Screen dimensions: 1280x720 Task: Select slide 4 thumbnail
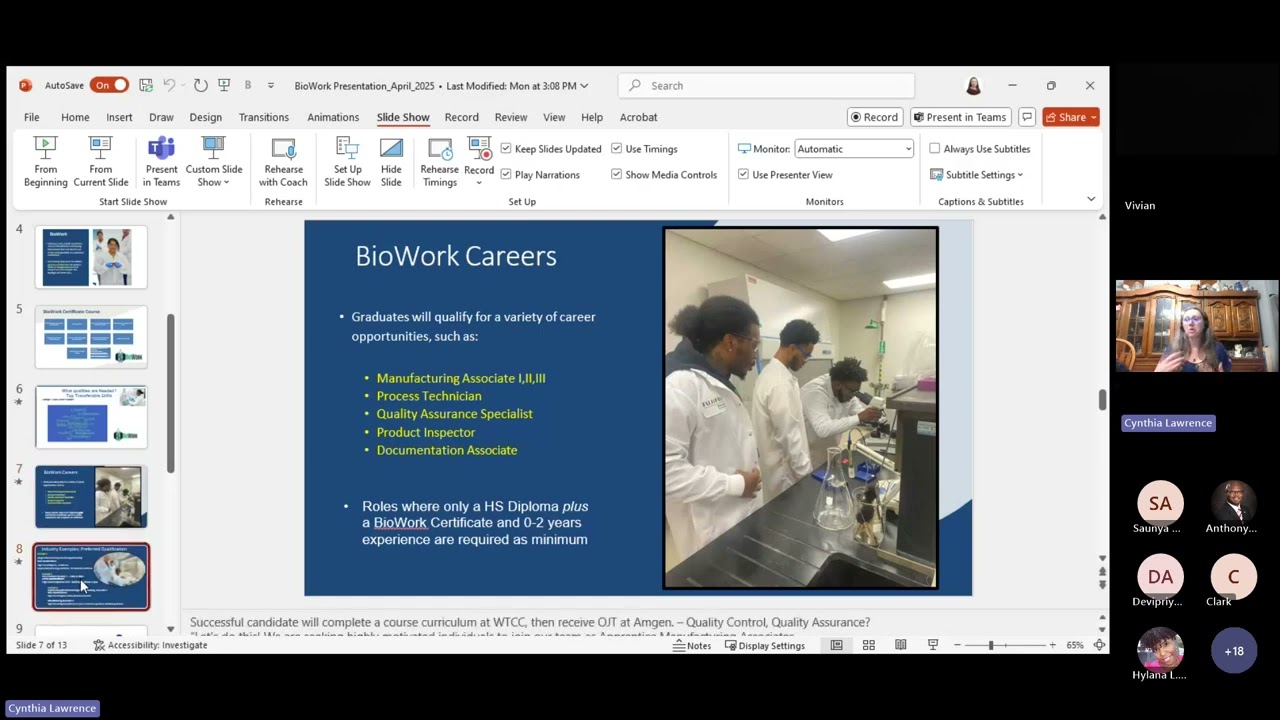point(91,257)
